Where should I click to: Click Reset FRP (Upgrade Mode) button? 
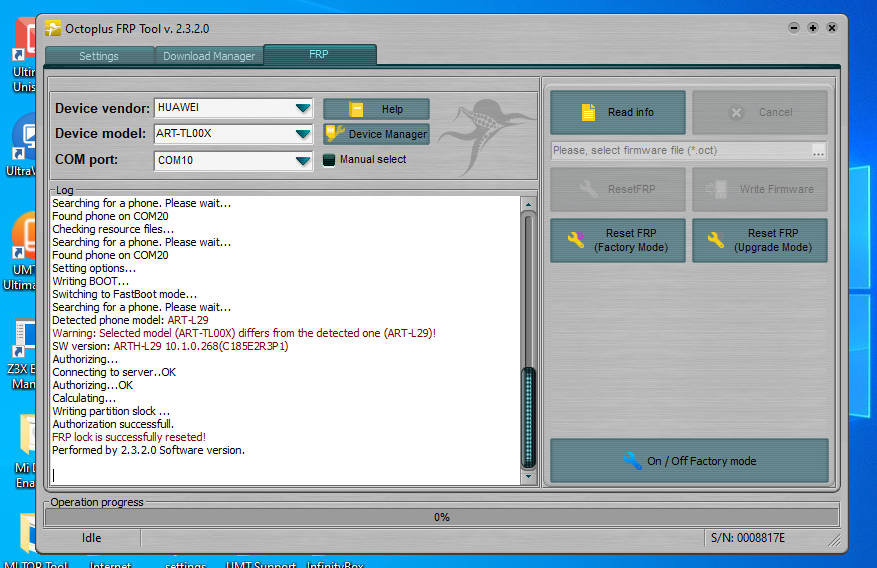(x=759, y=240)
